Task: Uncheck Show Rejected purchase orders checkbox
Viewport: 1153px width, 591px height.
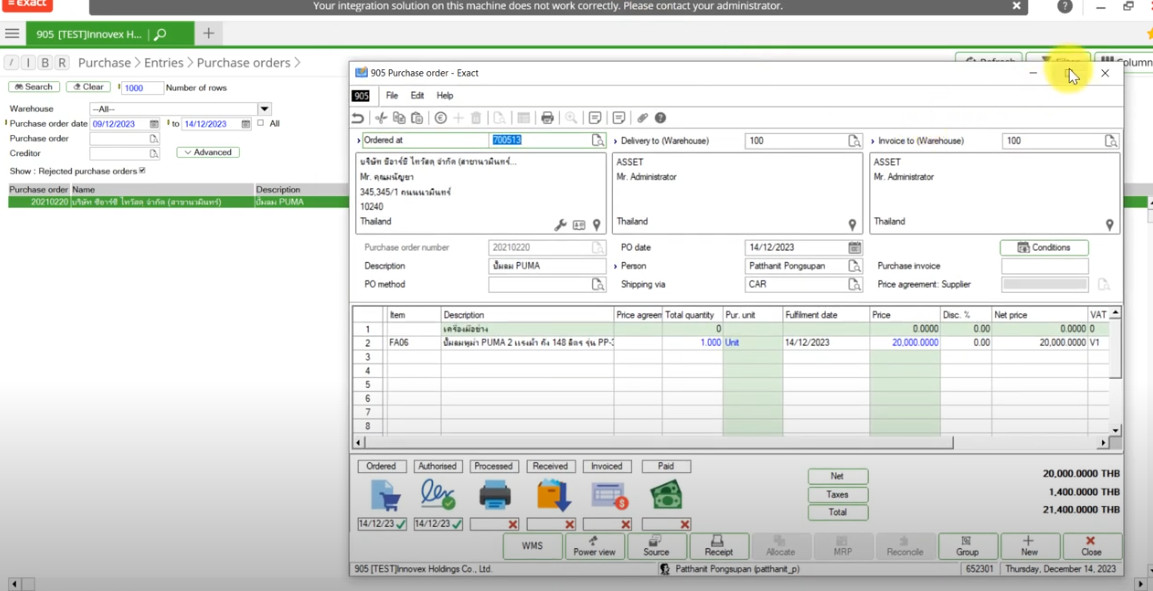Action: [x=142, y=171]
